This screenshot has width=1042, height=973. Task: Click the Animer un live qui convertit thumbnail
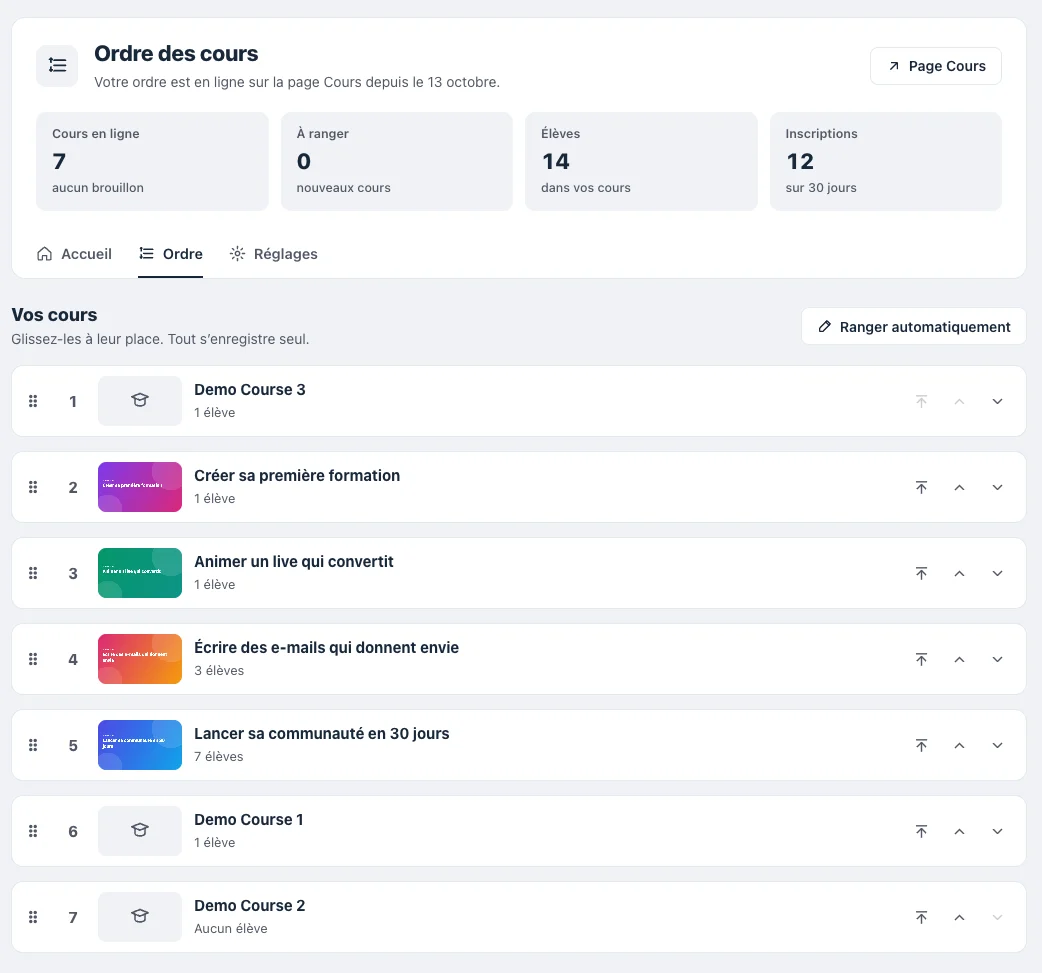(x=140, y=573)
